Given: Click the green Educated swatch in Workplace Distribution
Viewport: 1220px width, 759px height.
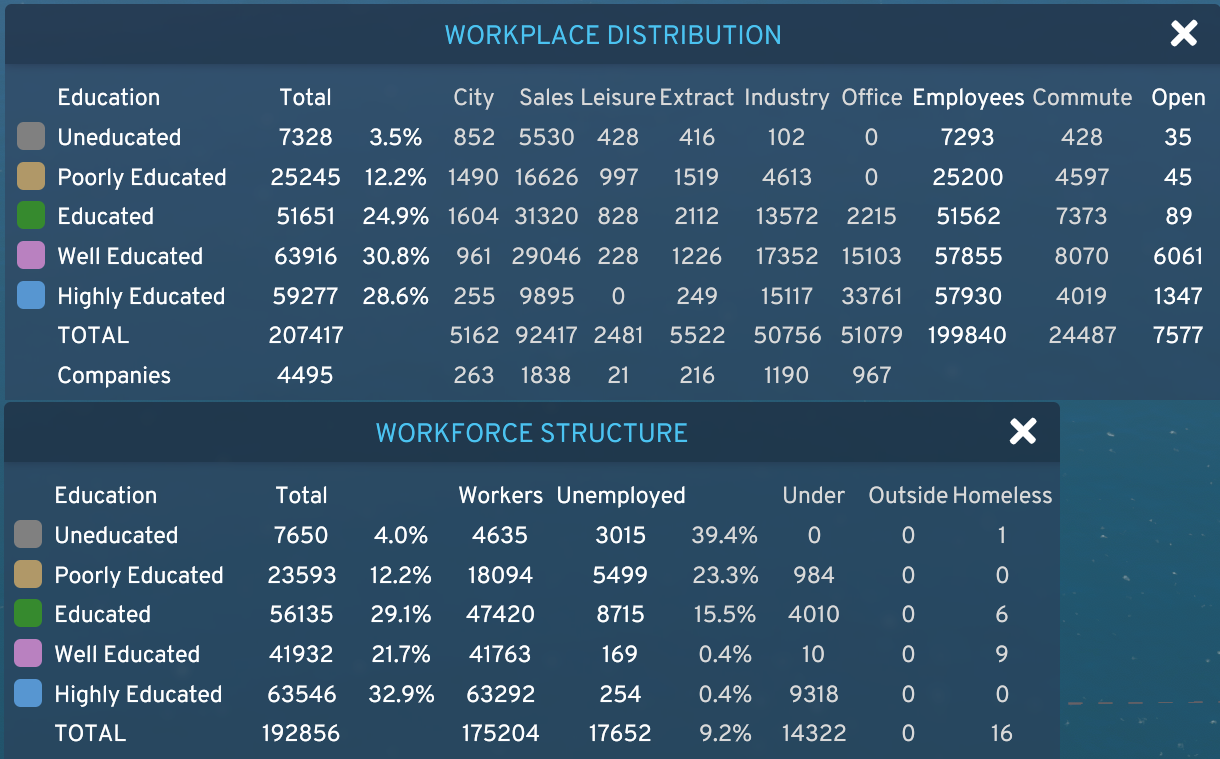Looking at the screenshot, I should pyautogui.click(x=31, y=216).
